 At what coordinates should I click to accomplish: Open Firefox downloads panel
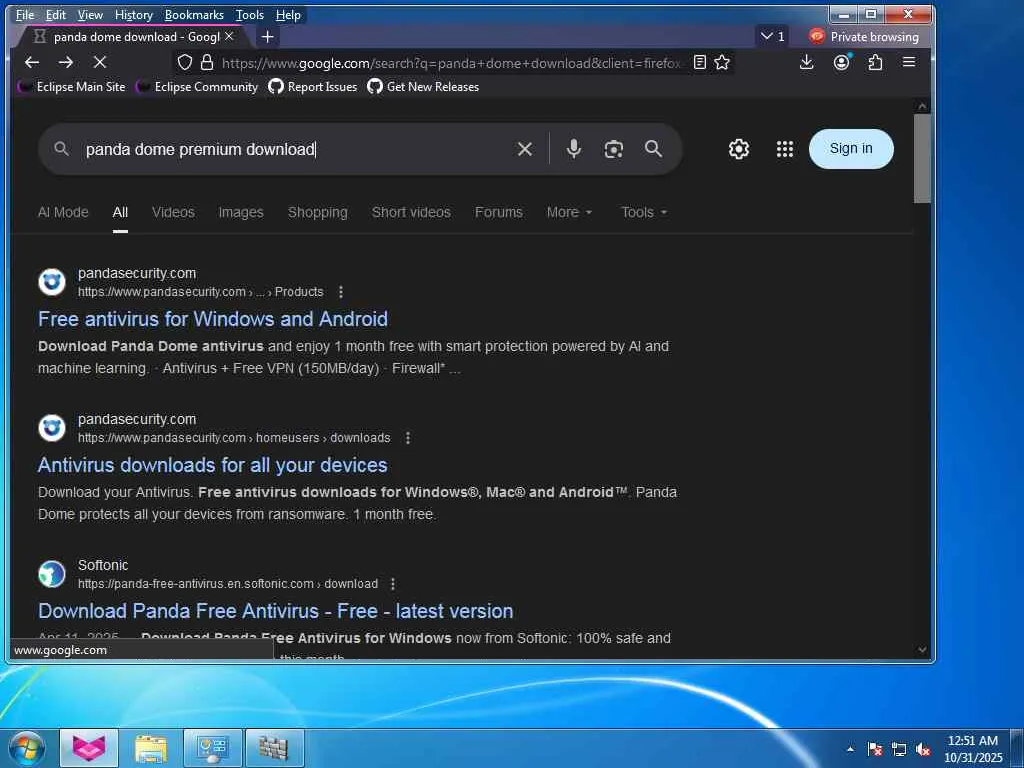pos(807,62)
